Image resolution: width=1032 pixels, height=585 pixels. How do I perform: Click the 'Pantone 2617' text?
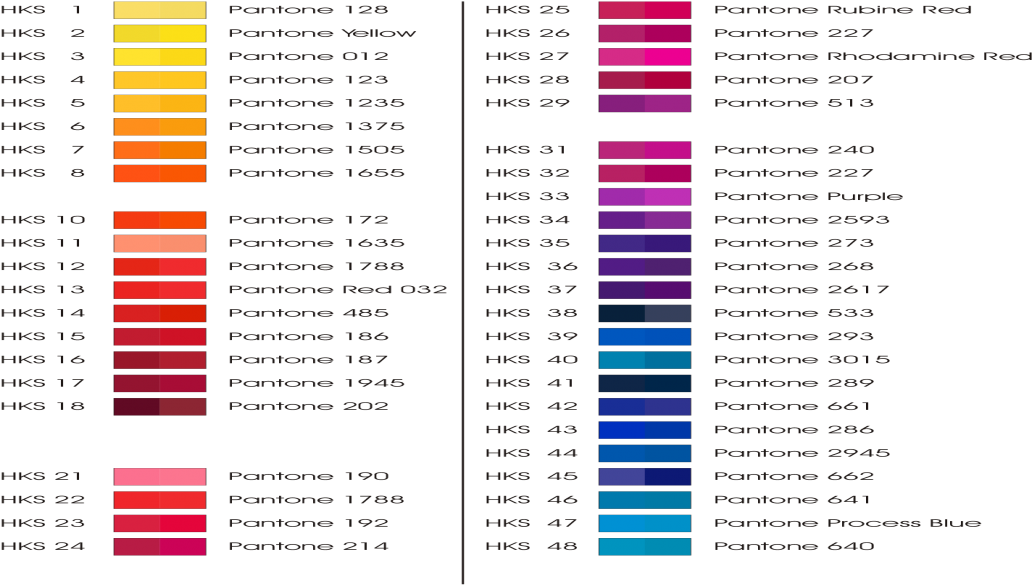point(802,290)
